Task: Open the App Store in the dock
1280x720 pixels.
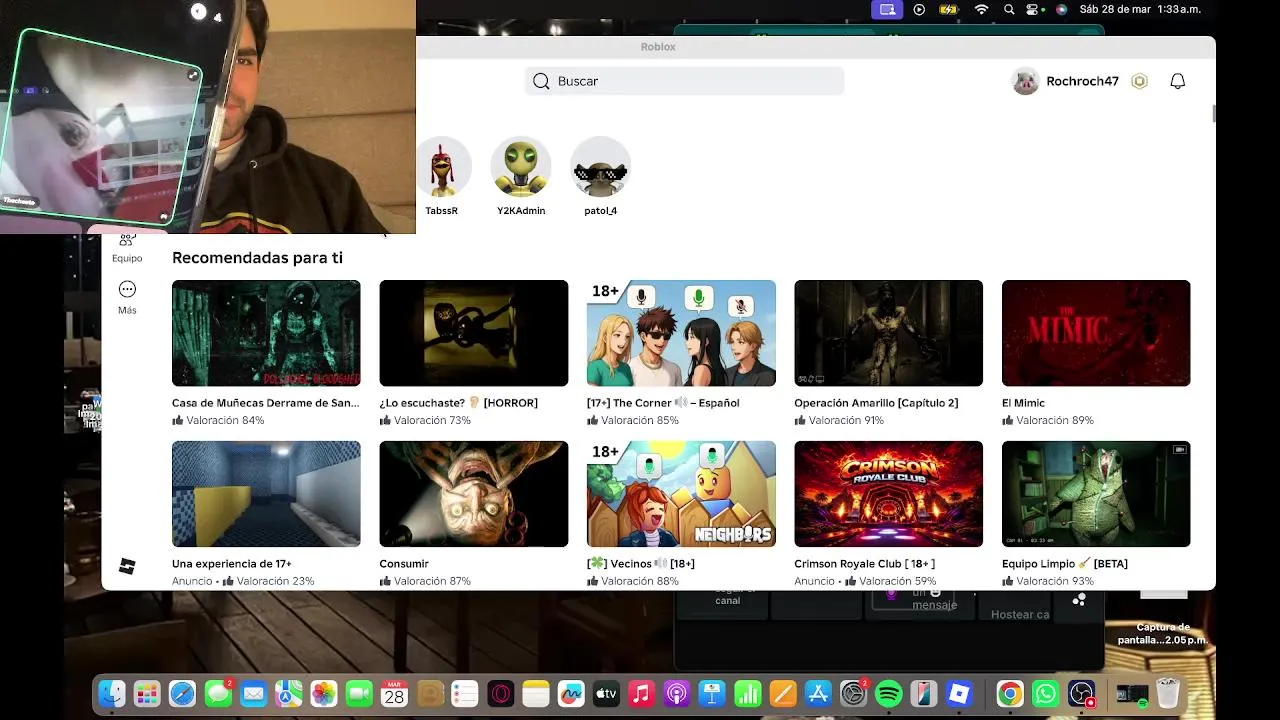Action: (818, 694)
